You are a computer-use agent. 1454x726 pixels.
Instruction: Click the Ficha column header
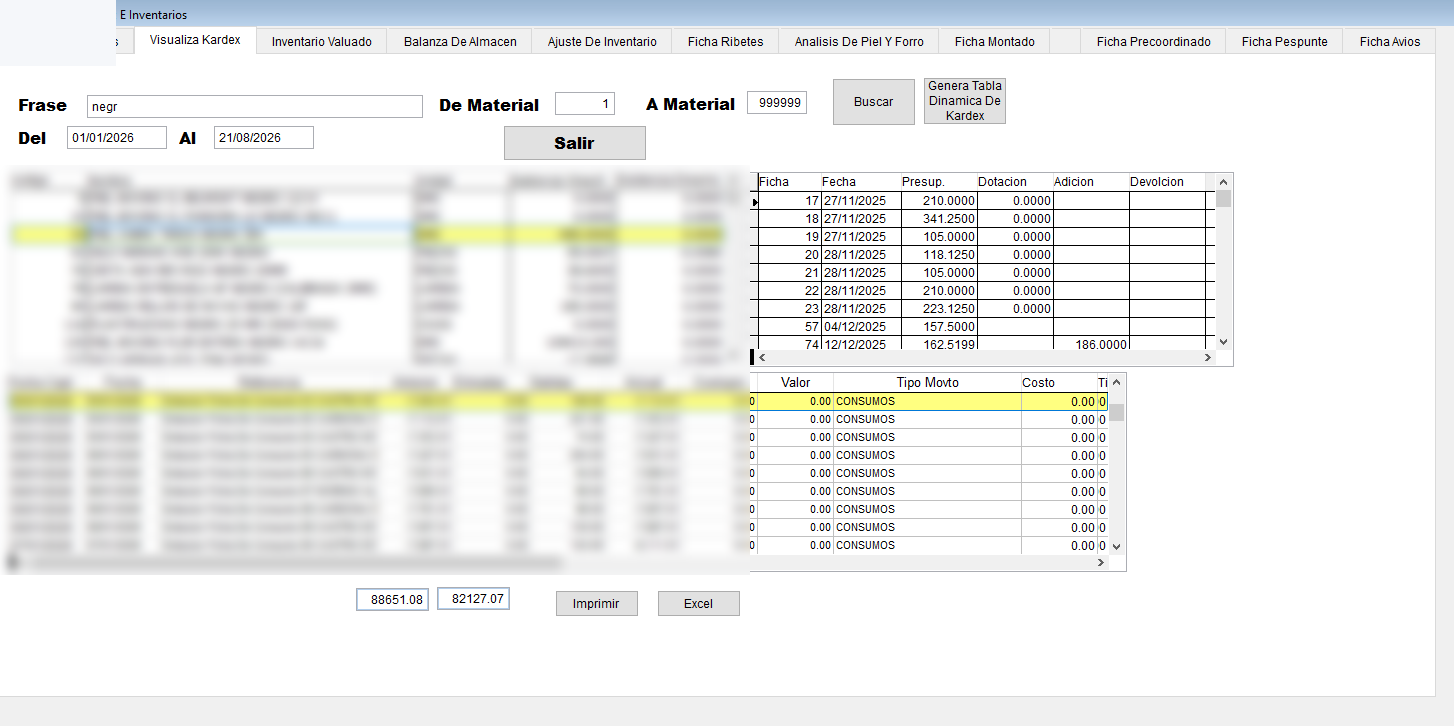tap(788, 182)
